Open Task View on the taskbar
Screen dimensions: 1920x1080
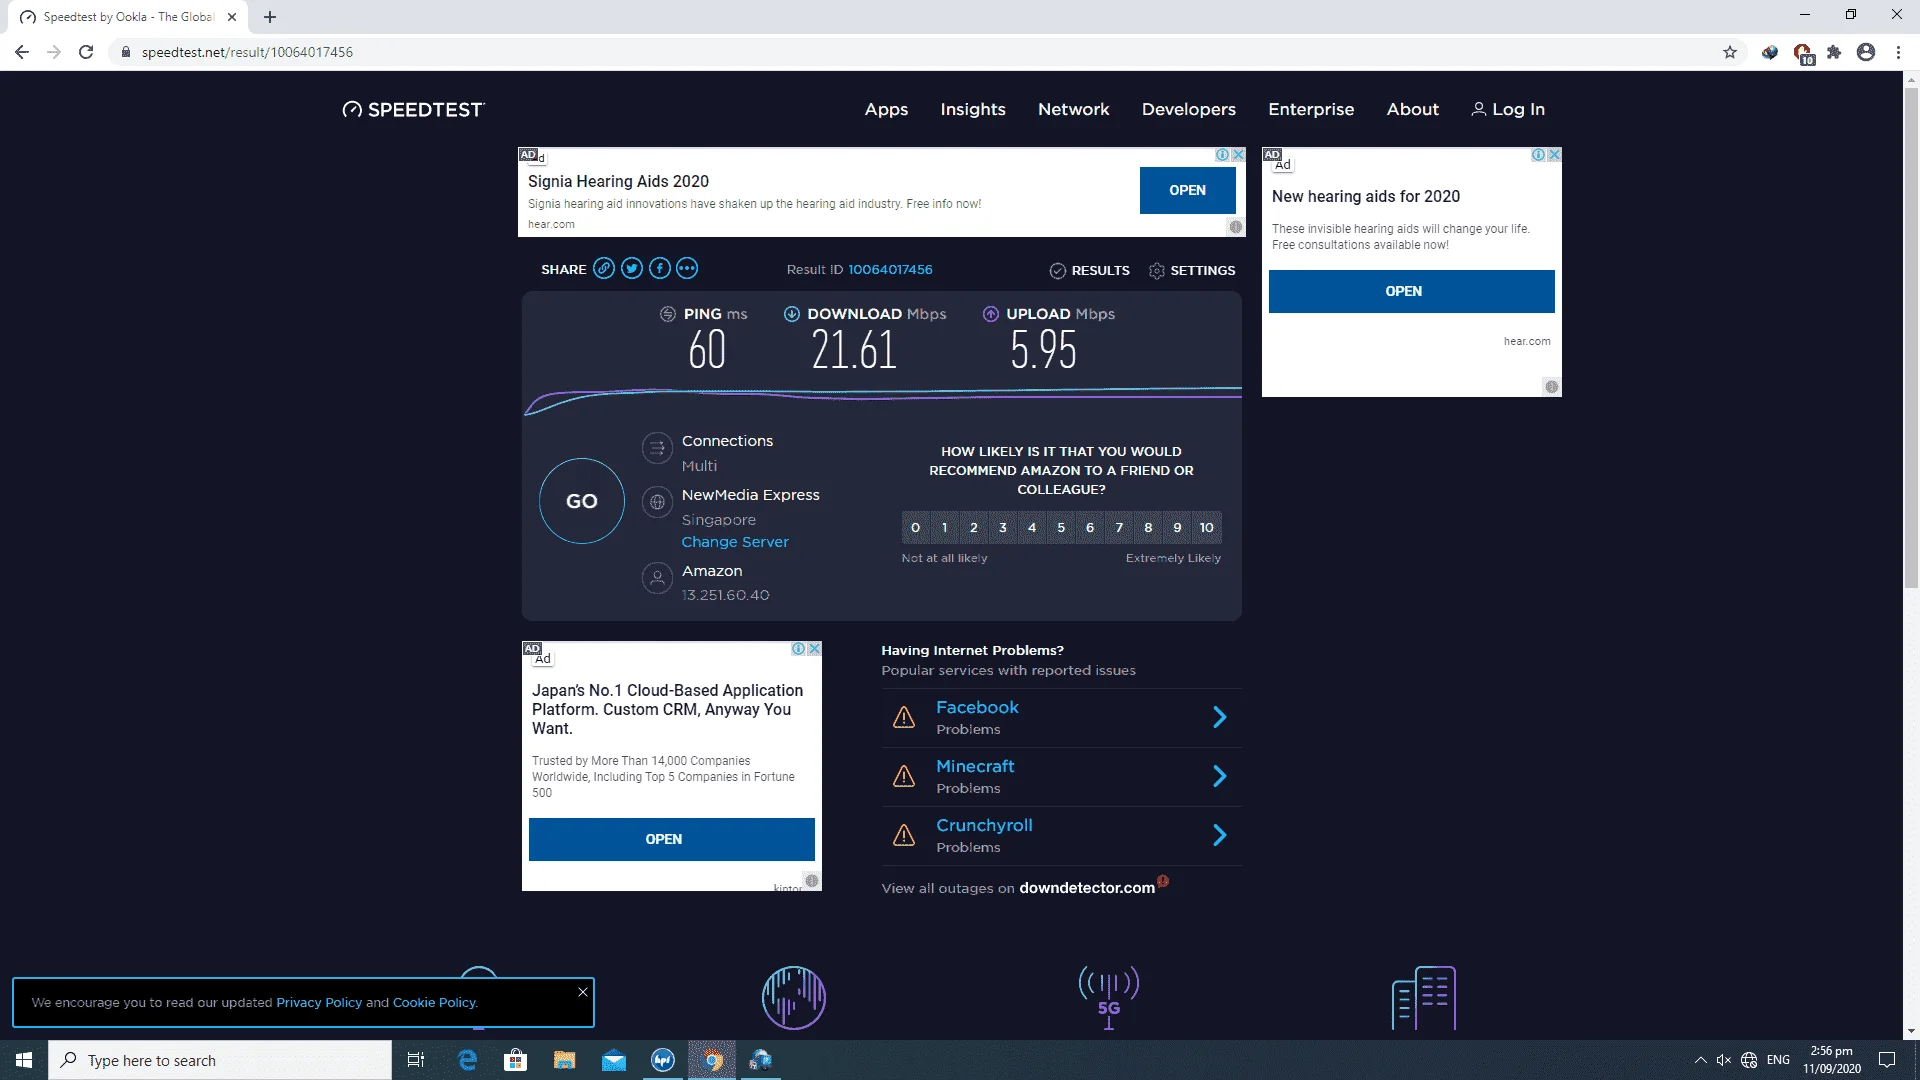tap(416, 1060)
